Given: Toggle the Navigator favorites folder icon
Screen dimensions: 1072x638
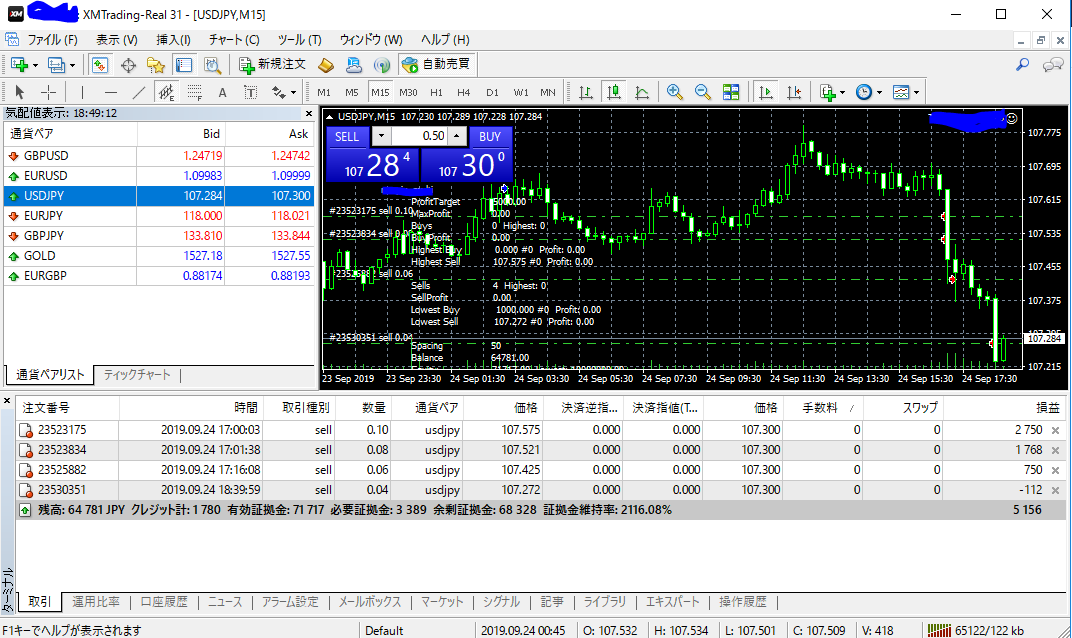Looking at the screenshot, I should click(156, 65).
